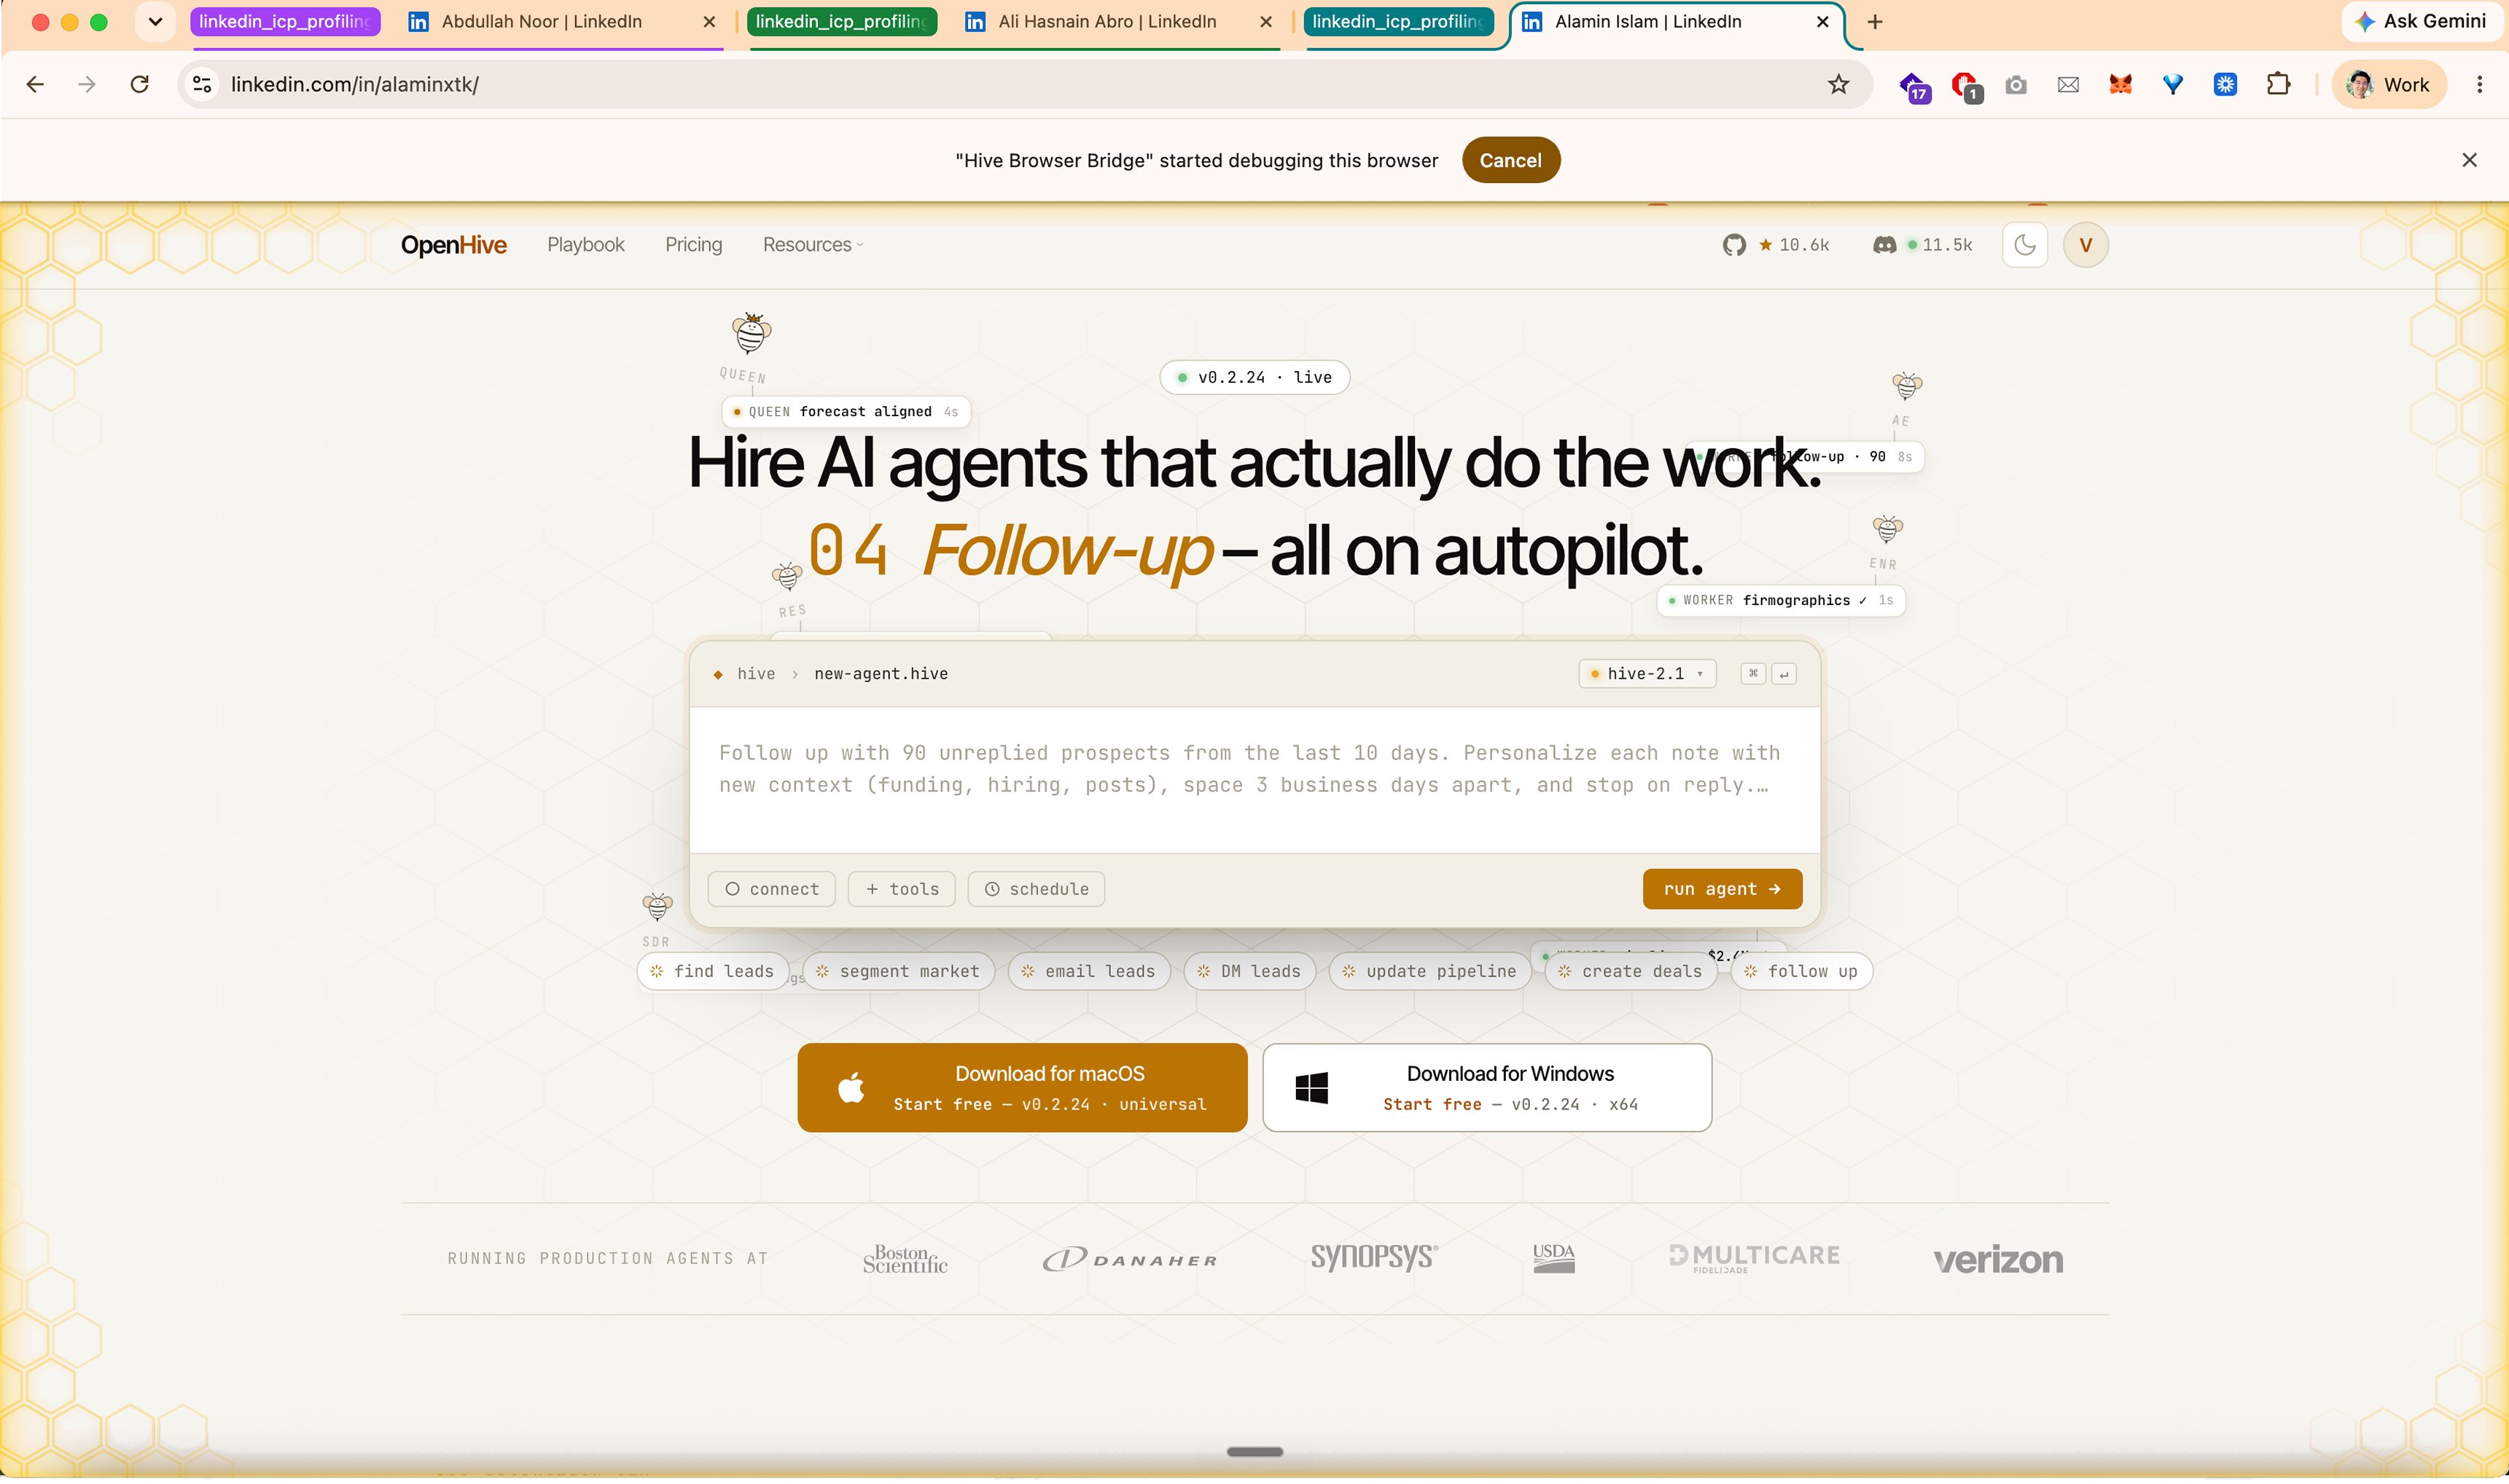Toggle dark mode with the moon icon
Screen dimensions: 2509x1484
(2024, 245)
